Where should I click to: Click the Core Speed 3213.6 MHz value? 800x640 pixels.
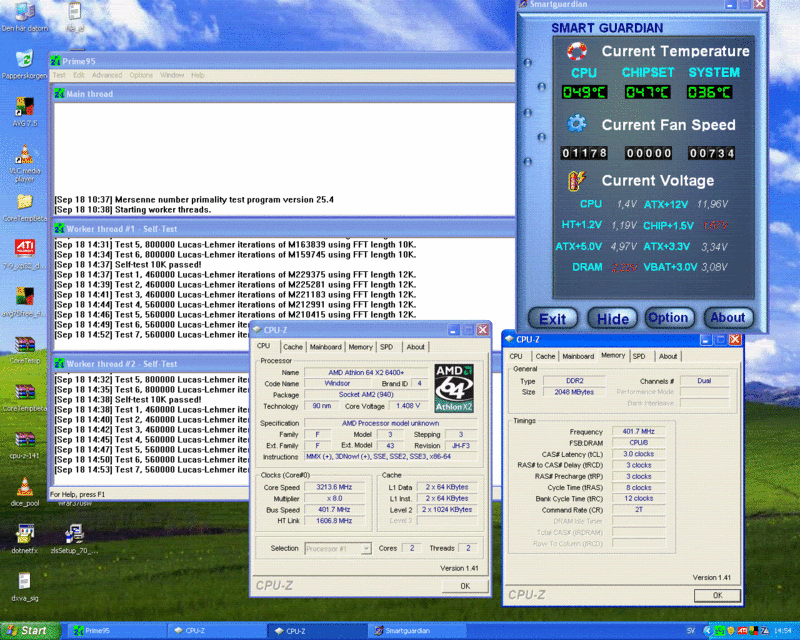click(x=334, y=487)
